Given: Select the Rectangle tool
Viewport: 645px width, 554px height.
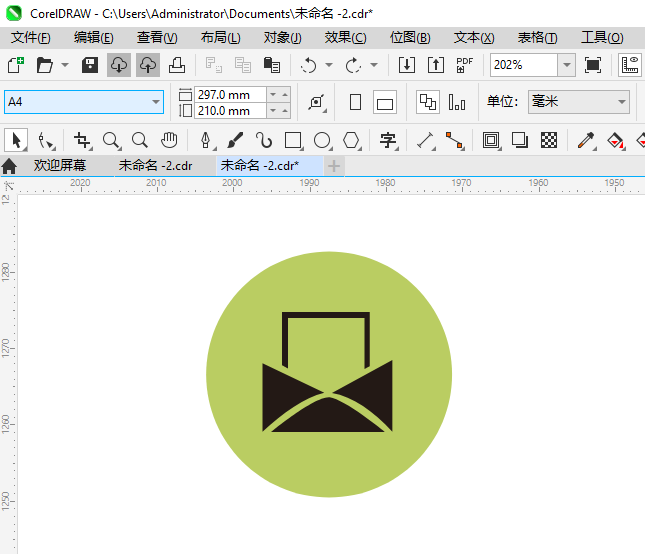Looking at the screenshot, I should 293,141.
